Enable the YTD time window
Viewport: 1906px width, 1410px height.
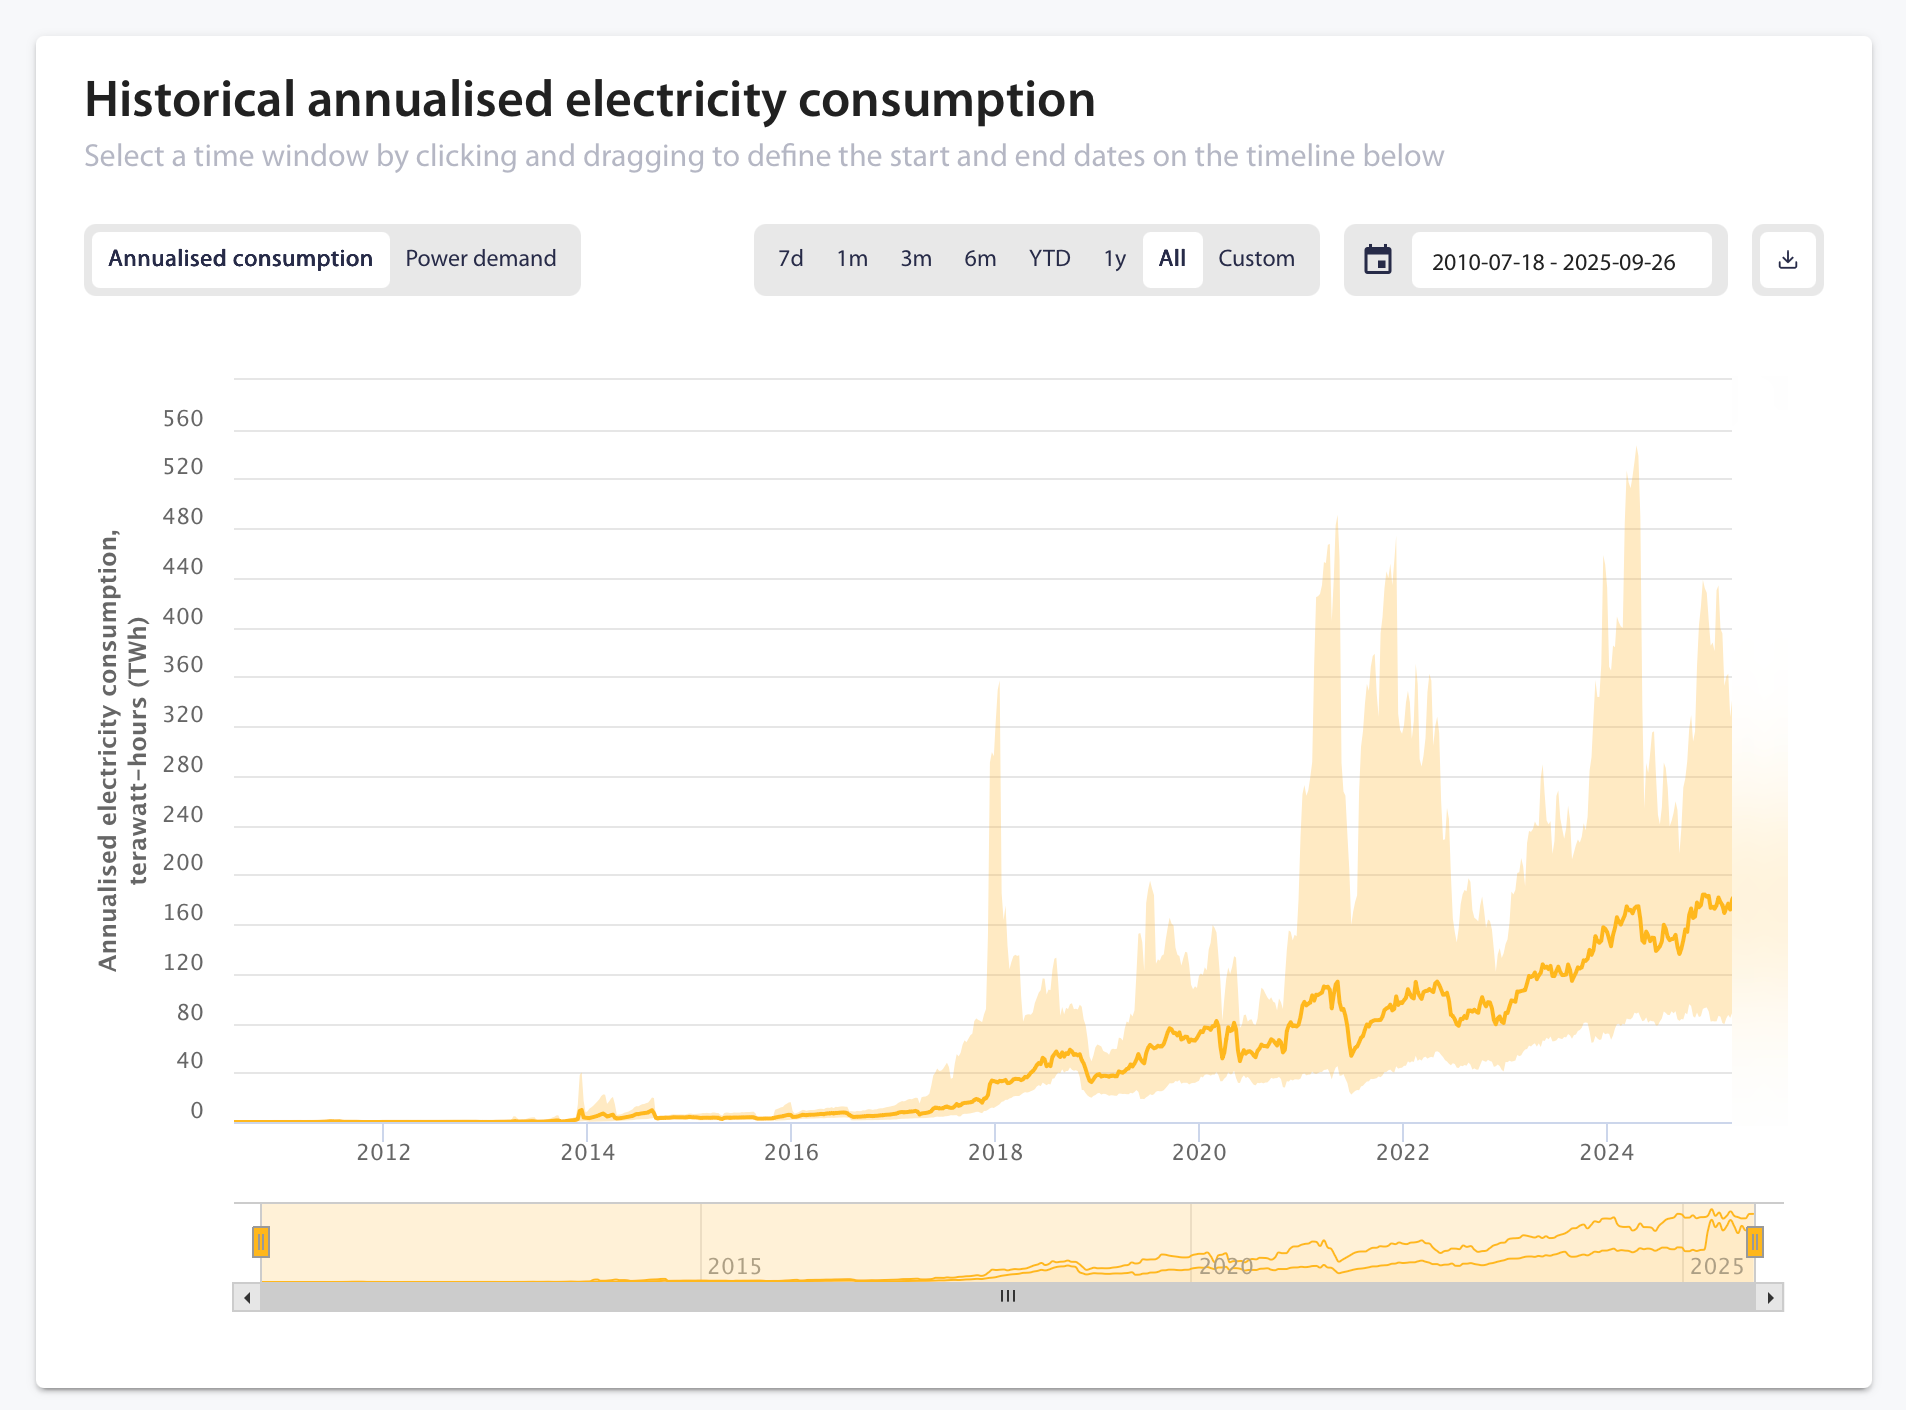click(x=1049, y=258)
